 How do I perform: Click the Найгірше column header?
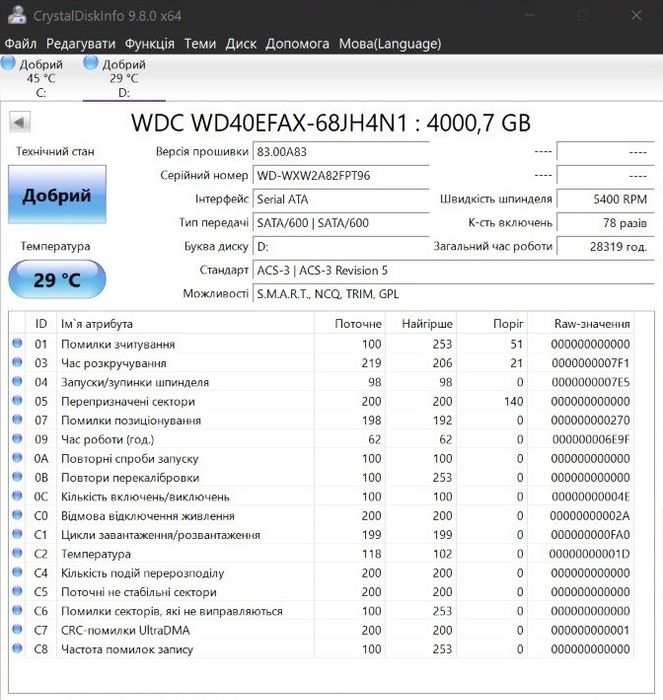coord(421,324)
